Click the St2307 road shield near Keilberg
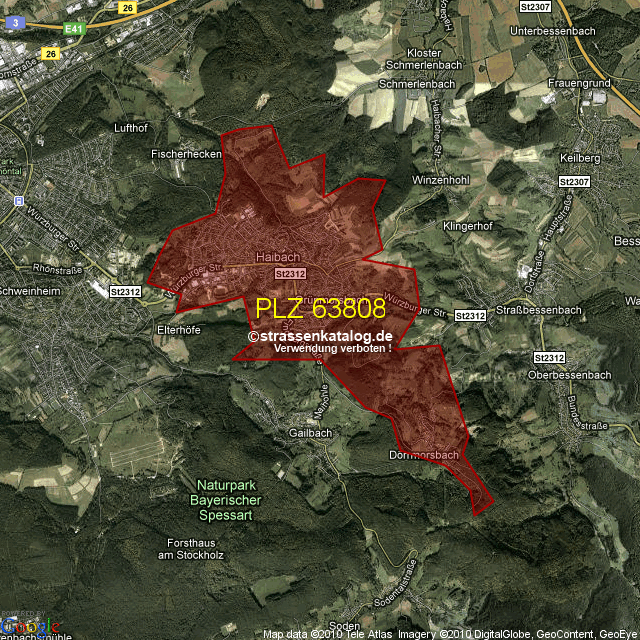The image size is (640, 640). click(x=574, y=182)
